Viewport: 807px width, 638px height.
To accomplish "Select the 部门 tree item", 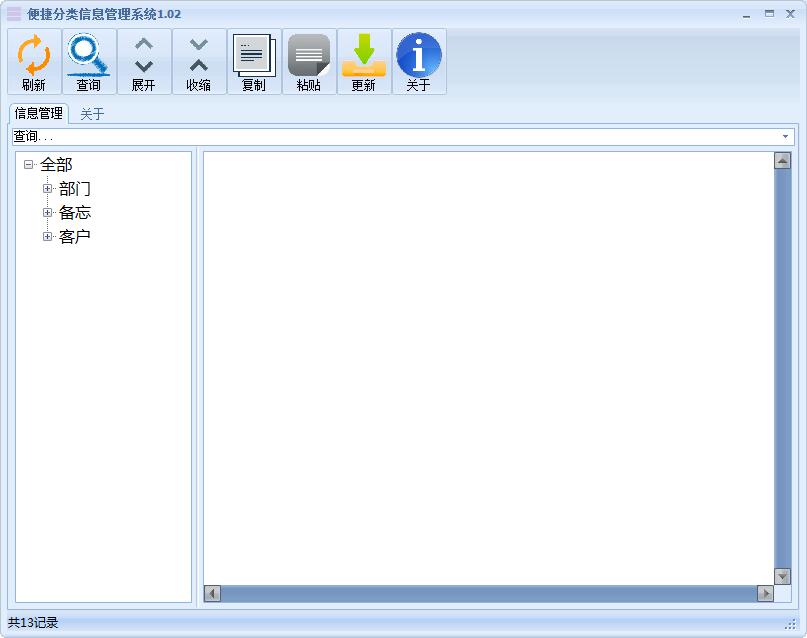I will (x=75, y=189).
